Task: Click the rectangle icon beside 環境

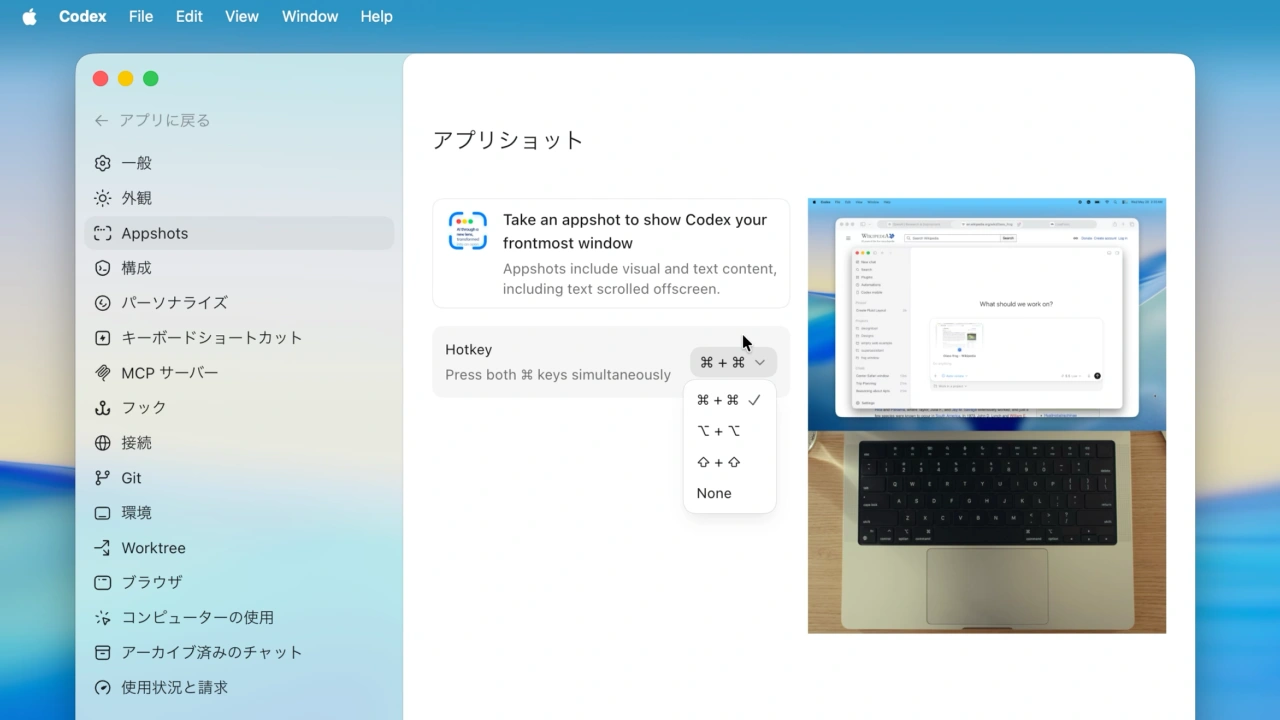Action: (x=102, y=513)
